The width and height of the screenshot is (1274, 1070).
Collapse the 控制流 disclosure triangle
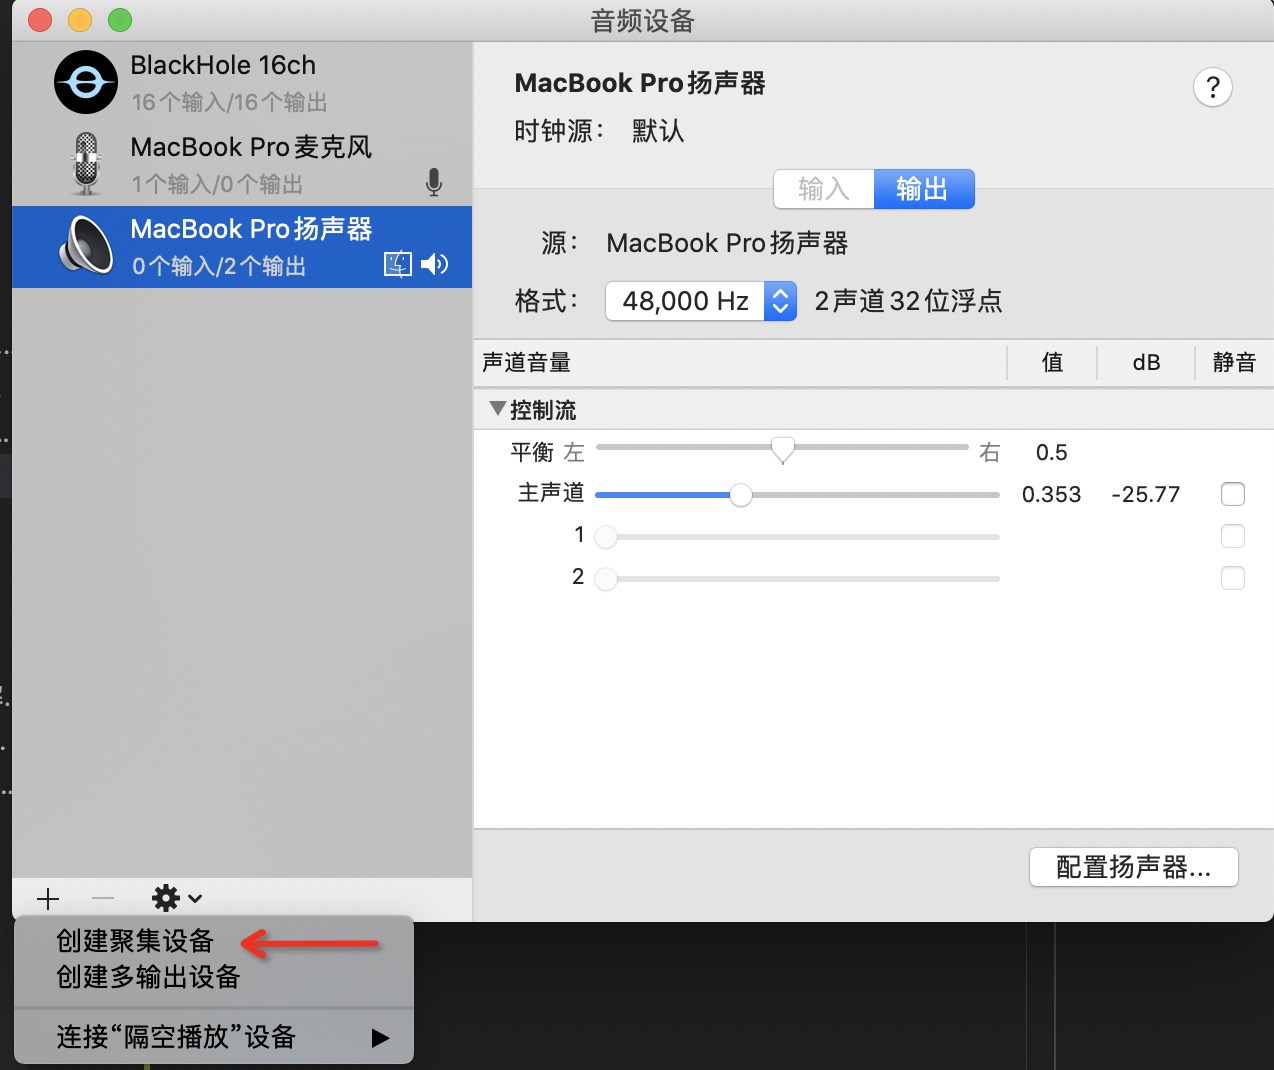(497, 409)
